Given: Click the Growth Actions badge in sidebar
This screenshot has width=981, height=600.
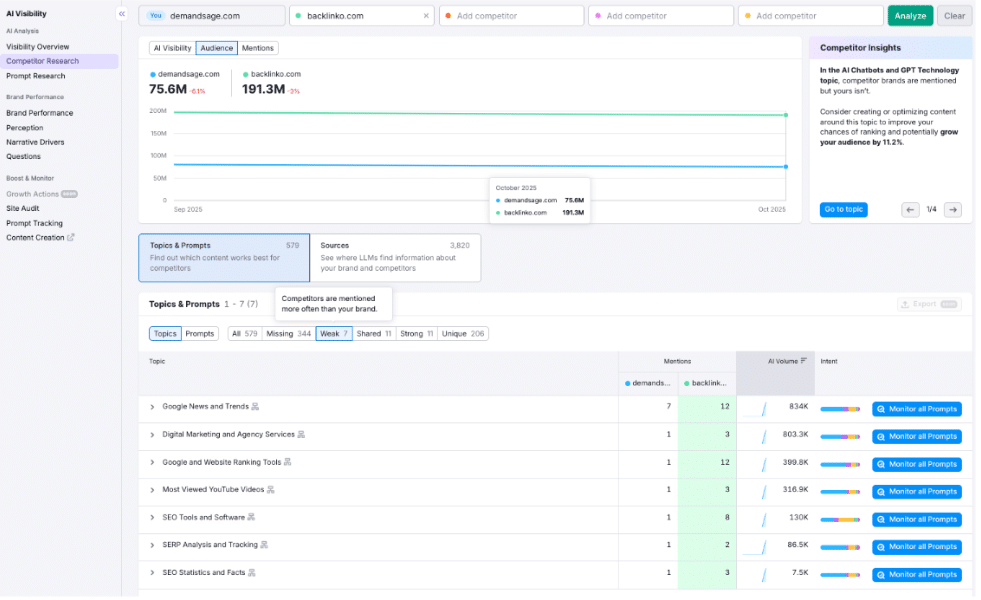Looking at the screenshot, I should tap(69, 195).
